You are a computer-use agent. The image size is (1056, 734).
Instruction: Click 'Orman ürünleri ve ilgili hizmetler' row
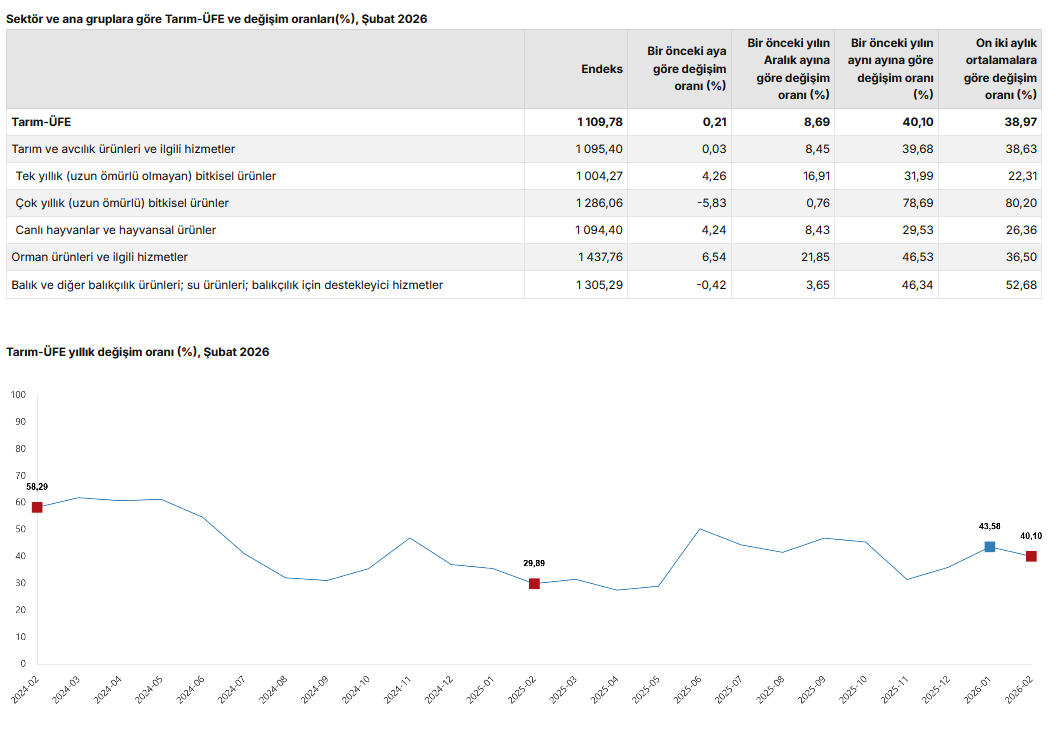click(x=99, y=257)
